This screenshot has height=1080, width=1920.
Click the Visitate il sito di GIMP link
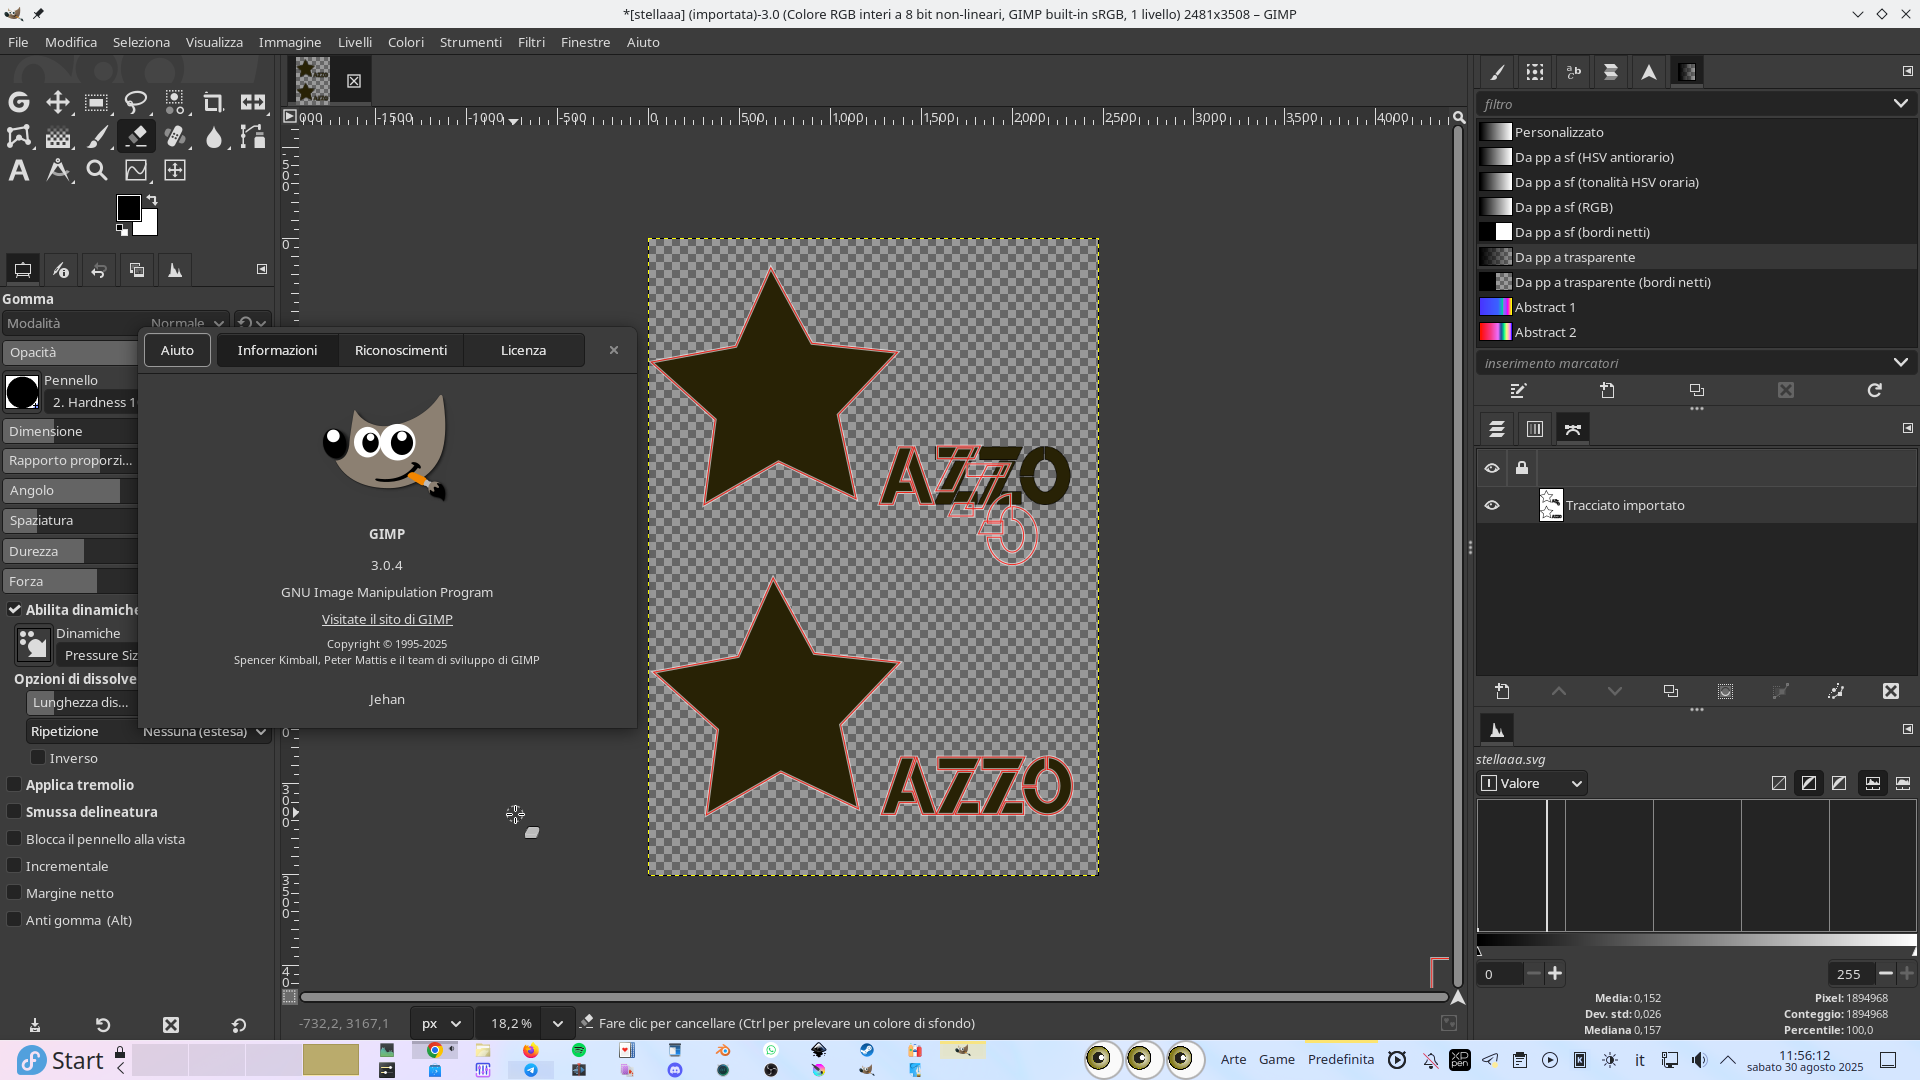[x=387, y=619]
